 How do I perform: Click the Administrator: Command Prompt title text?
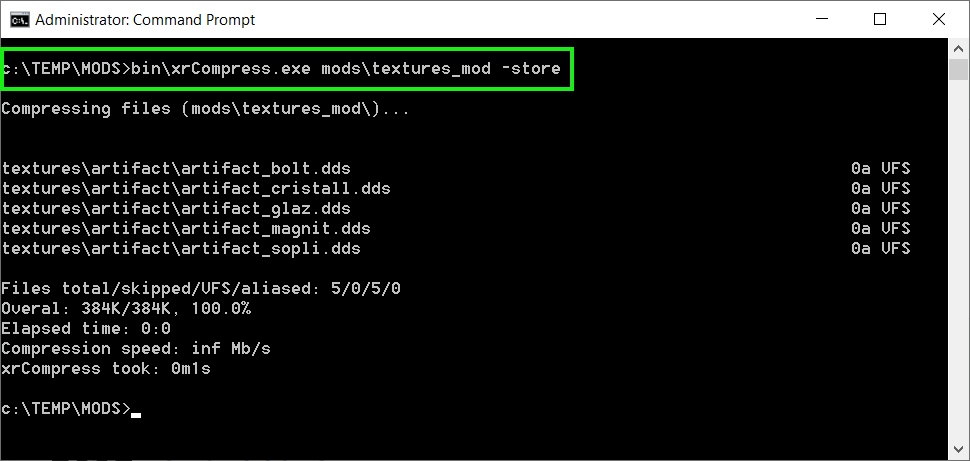coord(145,19)
